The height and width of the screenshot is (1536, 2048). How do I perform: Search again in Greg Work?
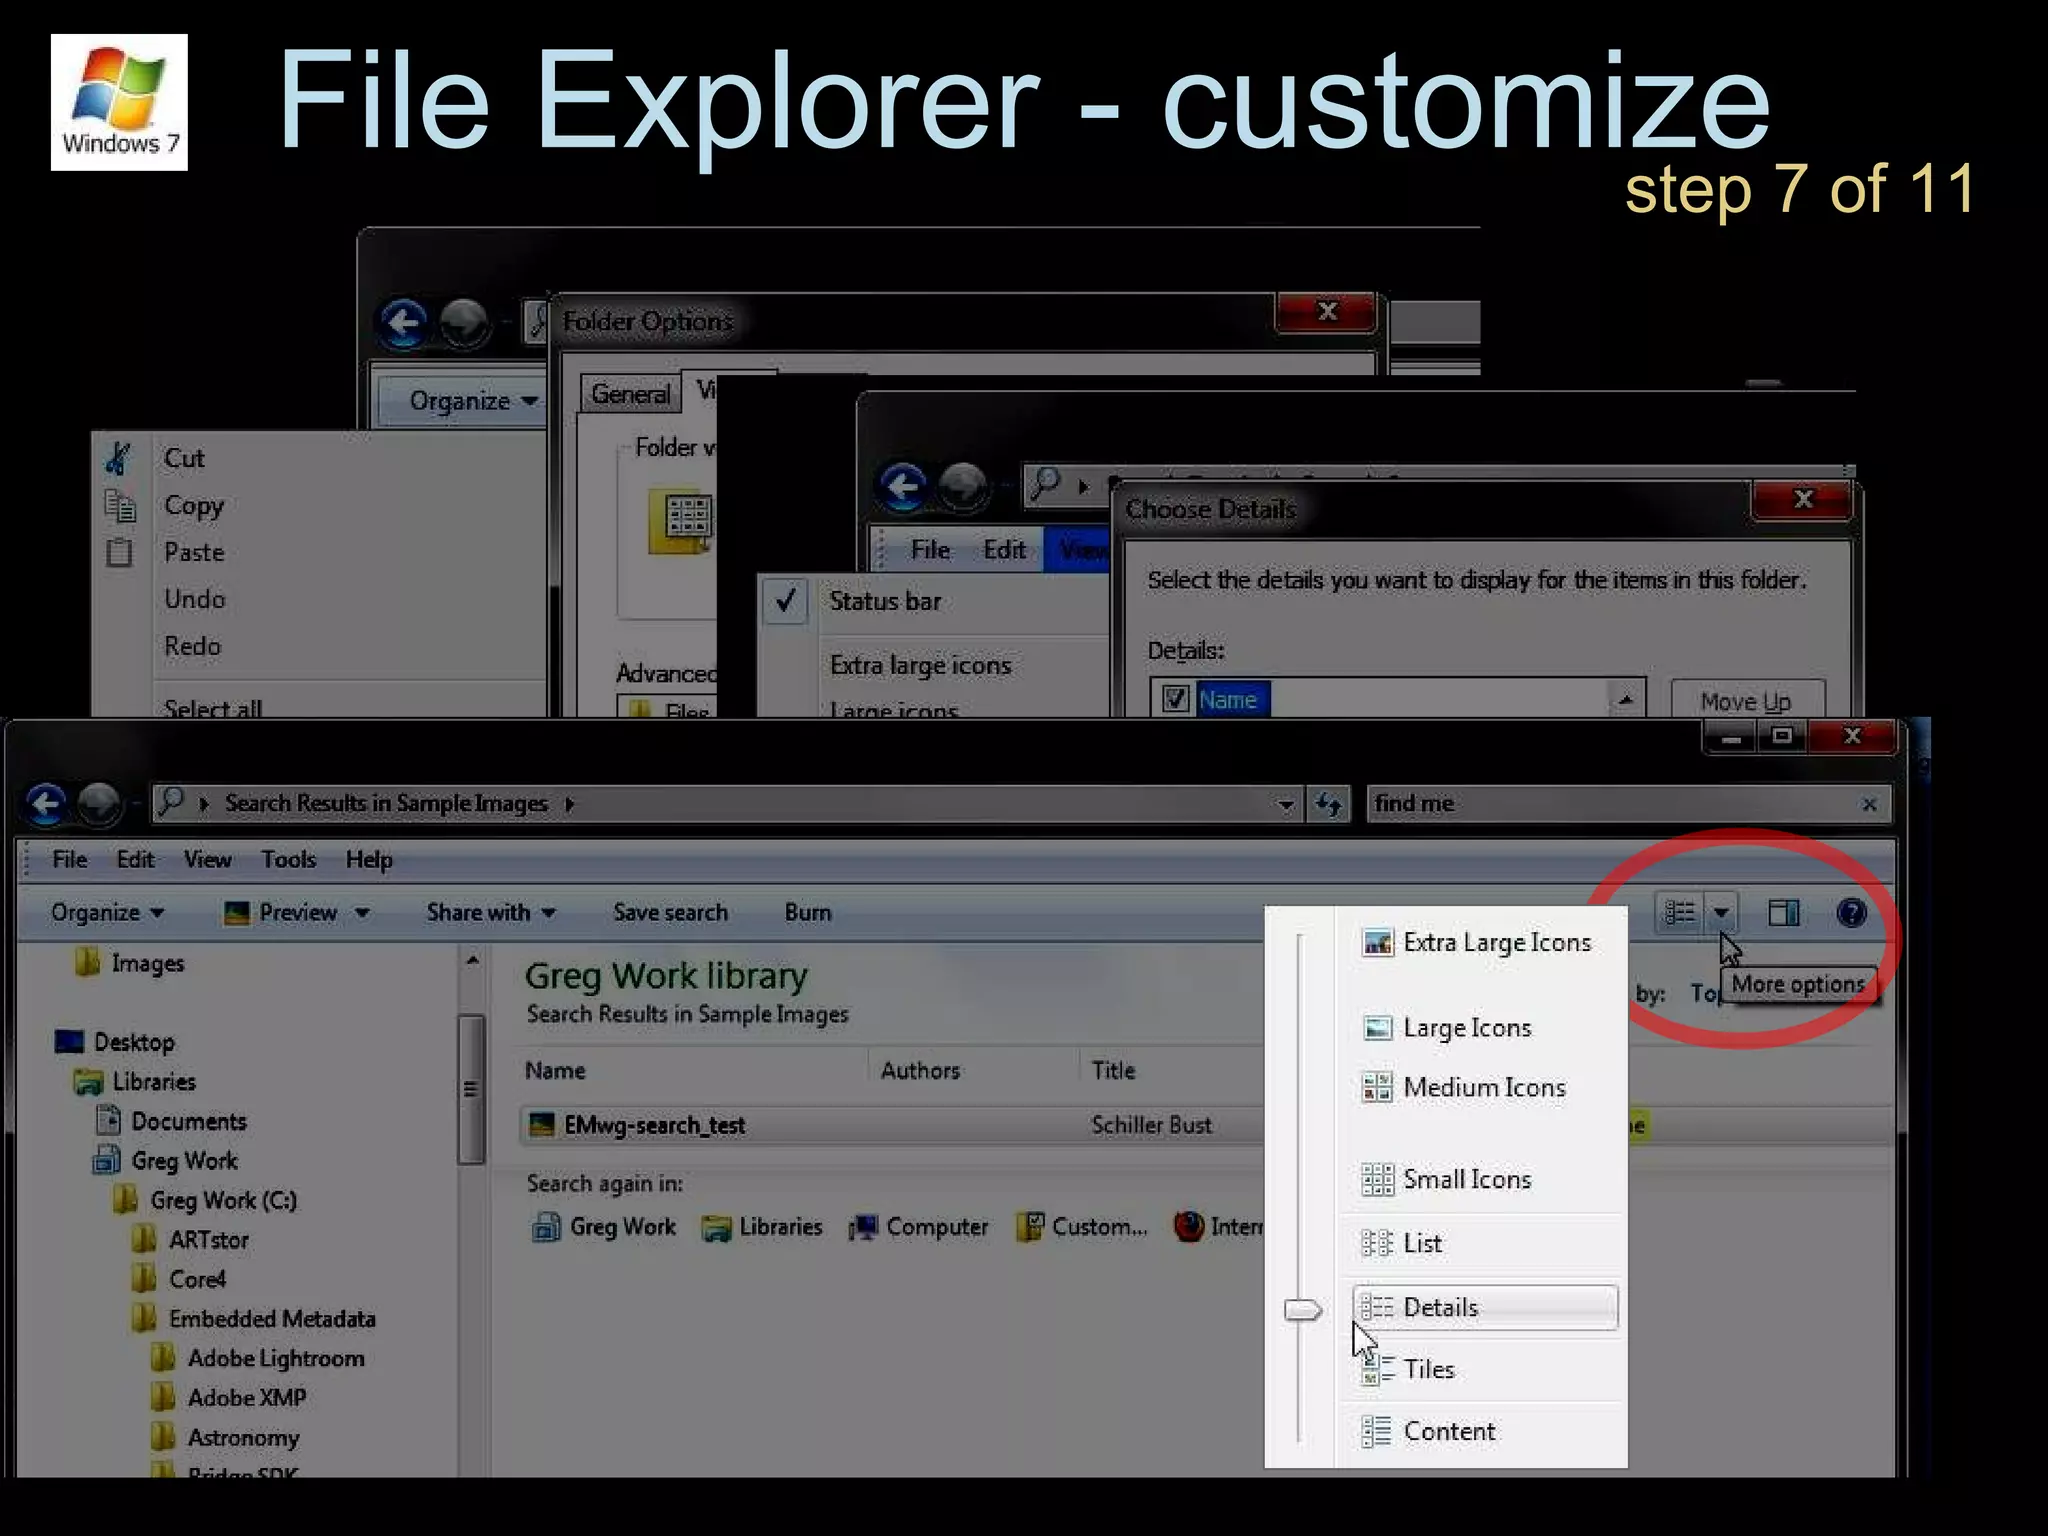(604, 1227)
